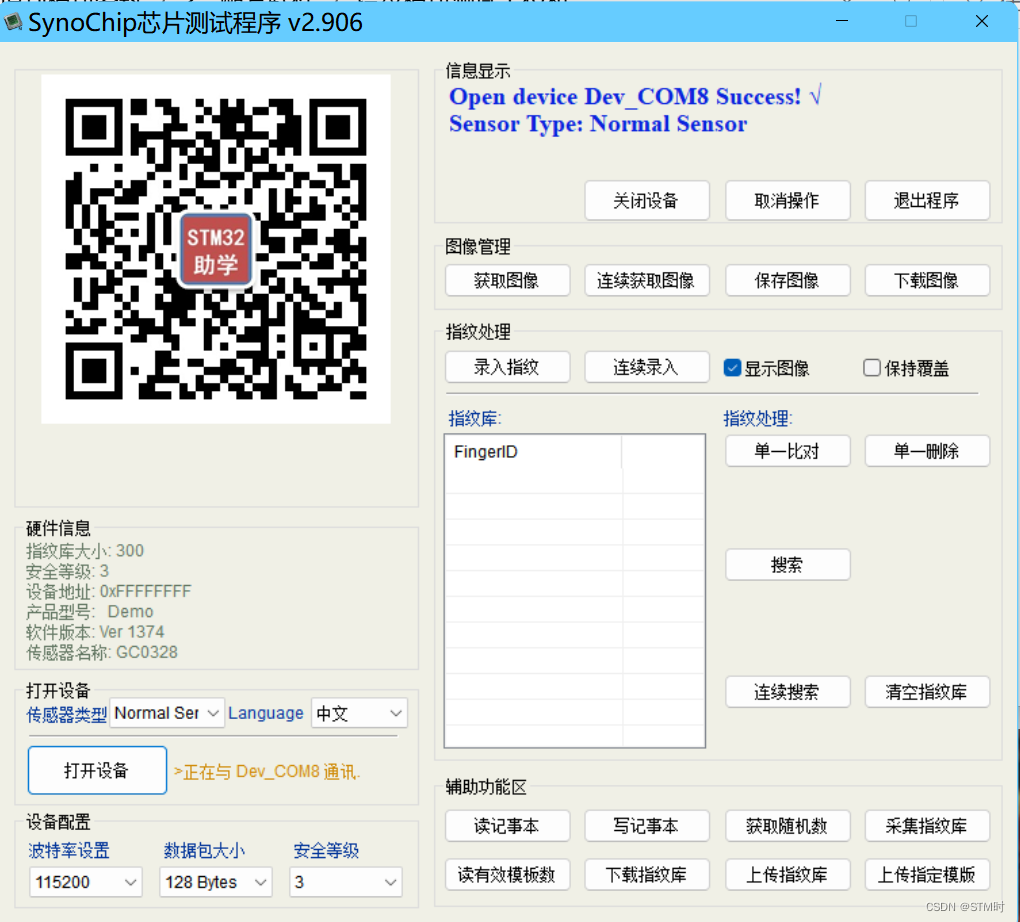The height and width of the screenshot is (922, 1020).
Task: Click the 传感器名称: GC0328 text
Action: pos(101,652)
